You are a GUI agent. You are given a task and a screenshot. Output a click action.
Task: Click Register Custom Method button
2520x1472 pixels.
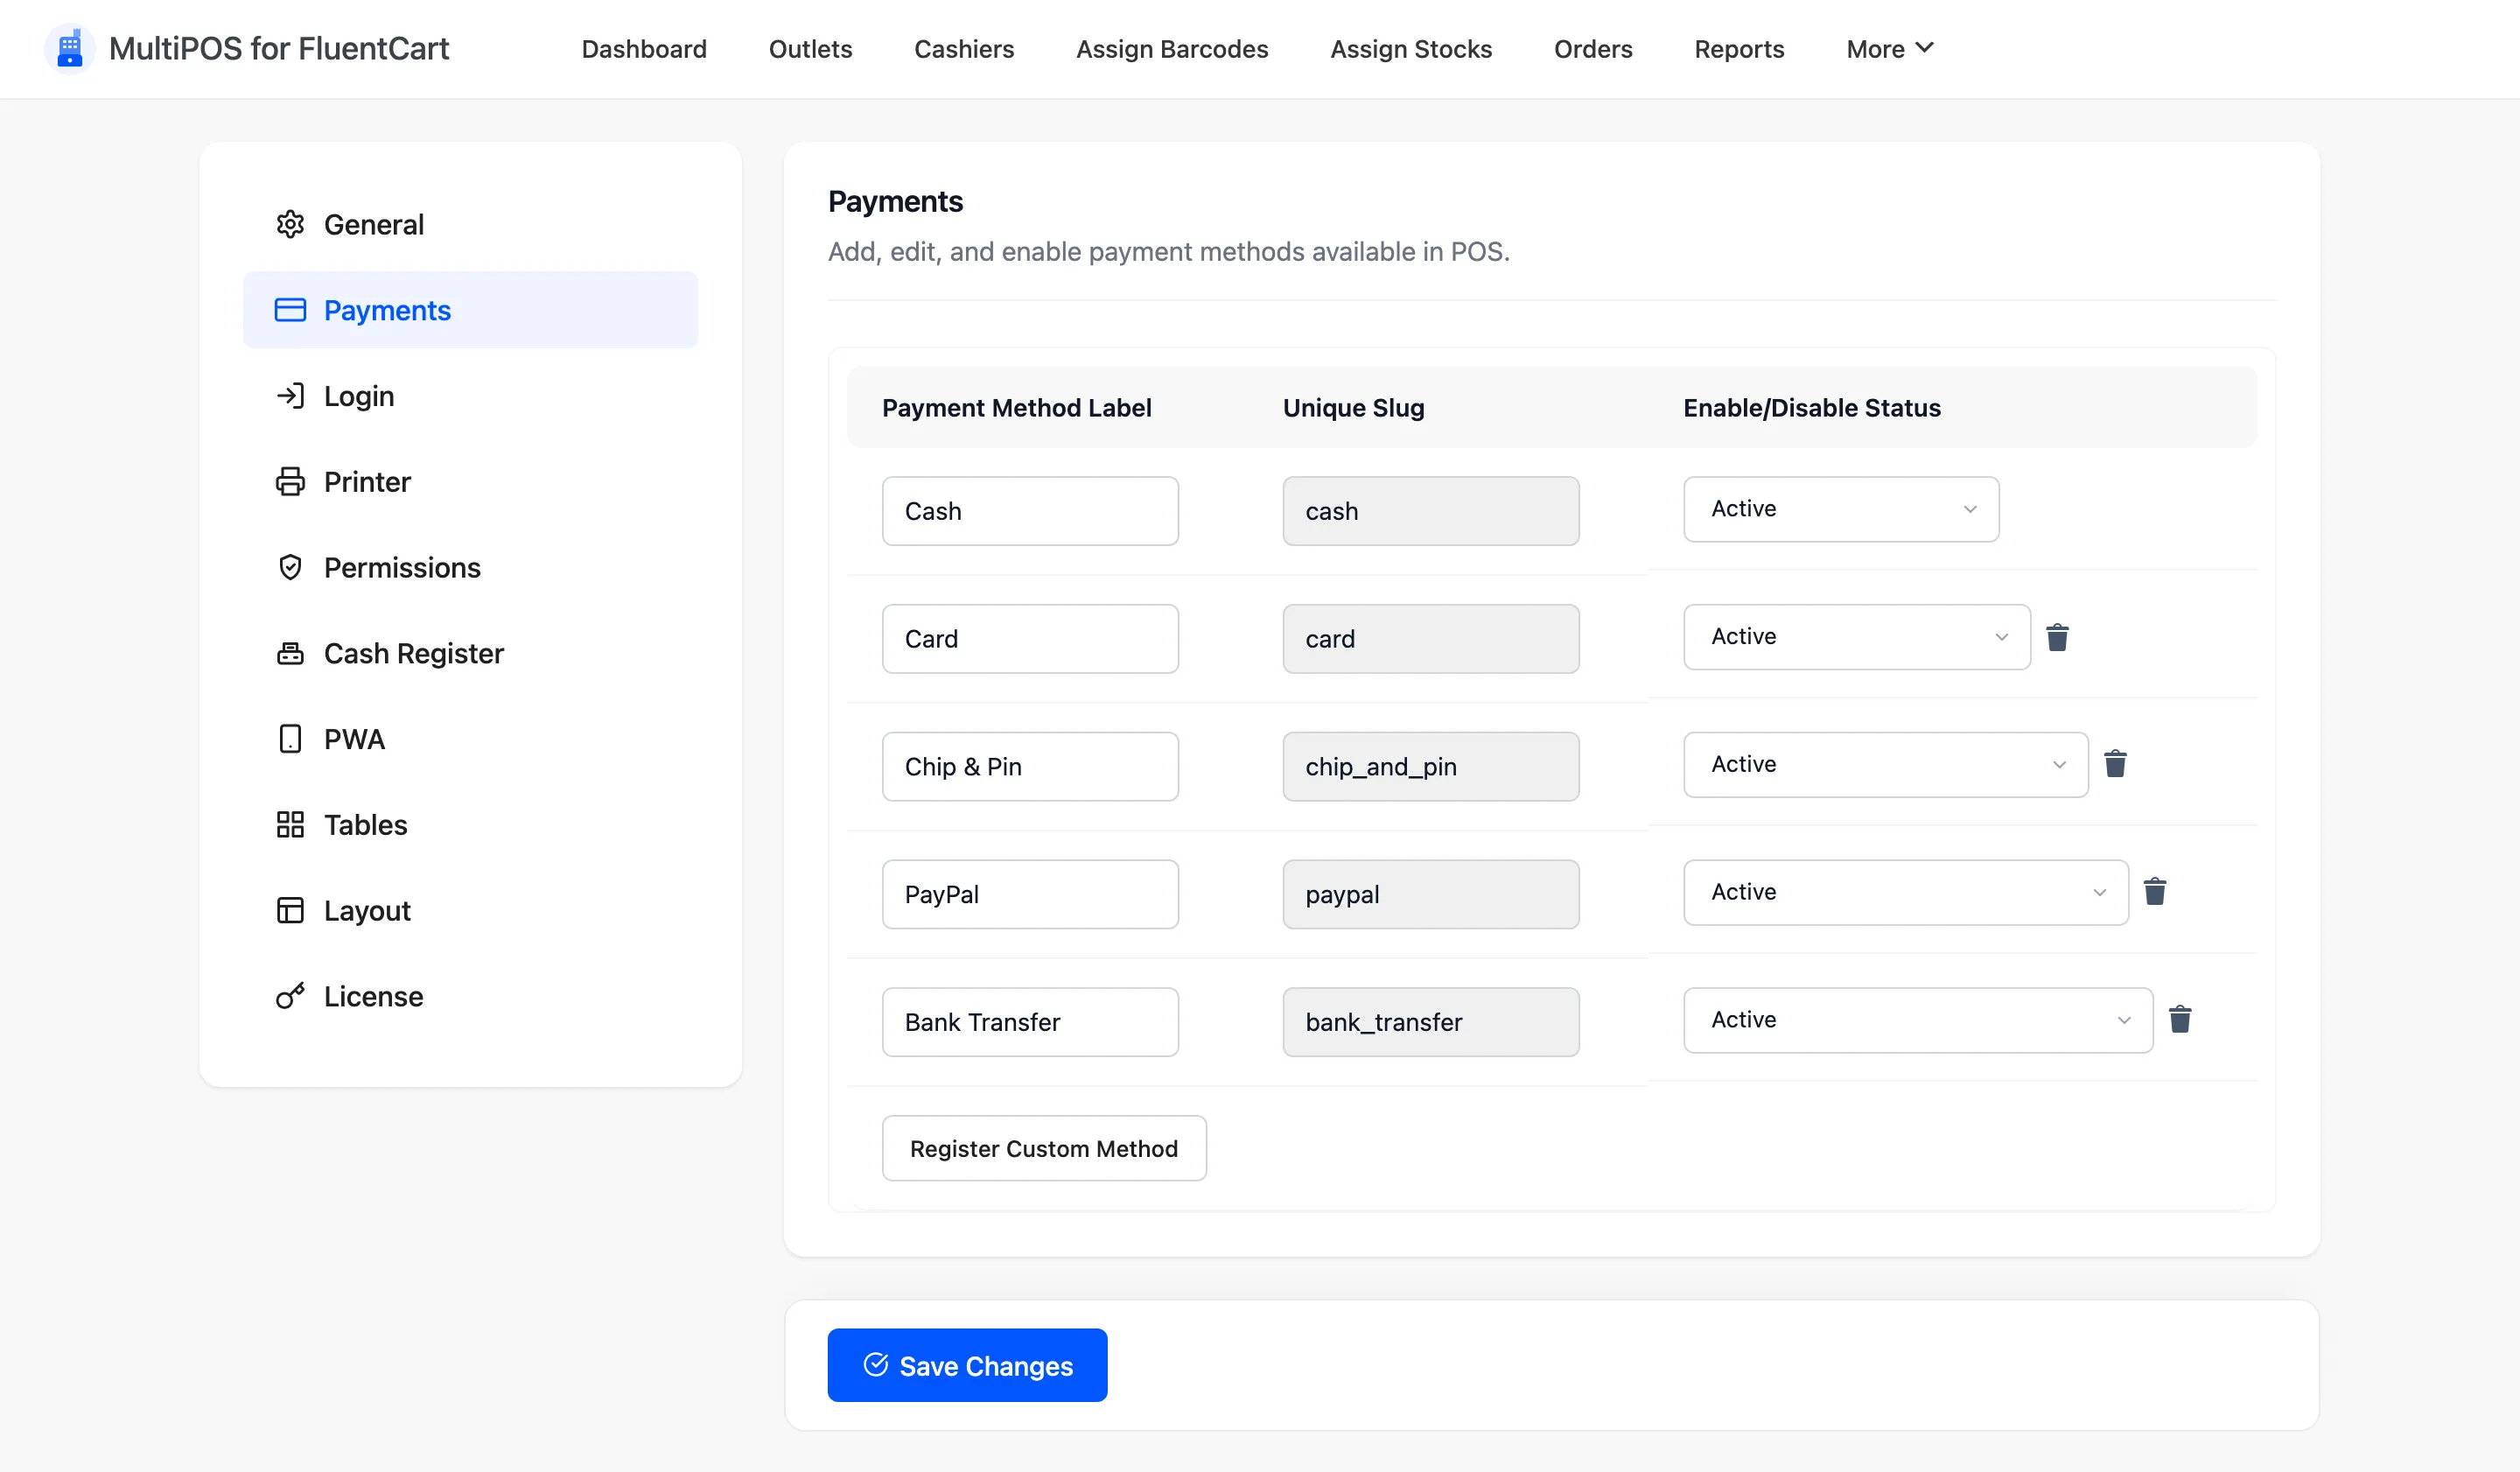click(1044, 1148)
